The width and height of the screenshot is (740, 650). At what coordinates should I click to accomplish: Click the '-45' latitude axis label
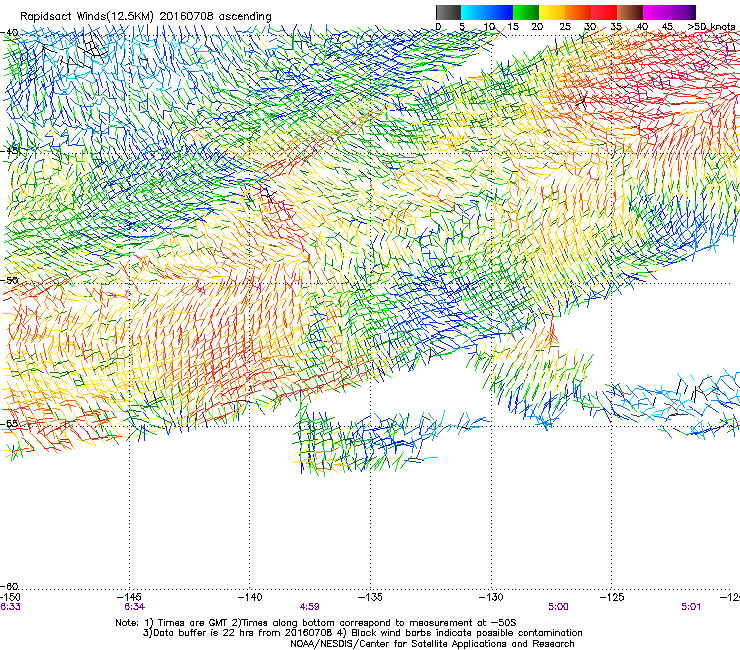pos(9,151)
